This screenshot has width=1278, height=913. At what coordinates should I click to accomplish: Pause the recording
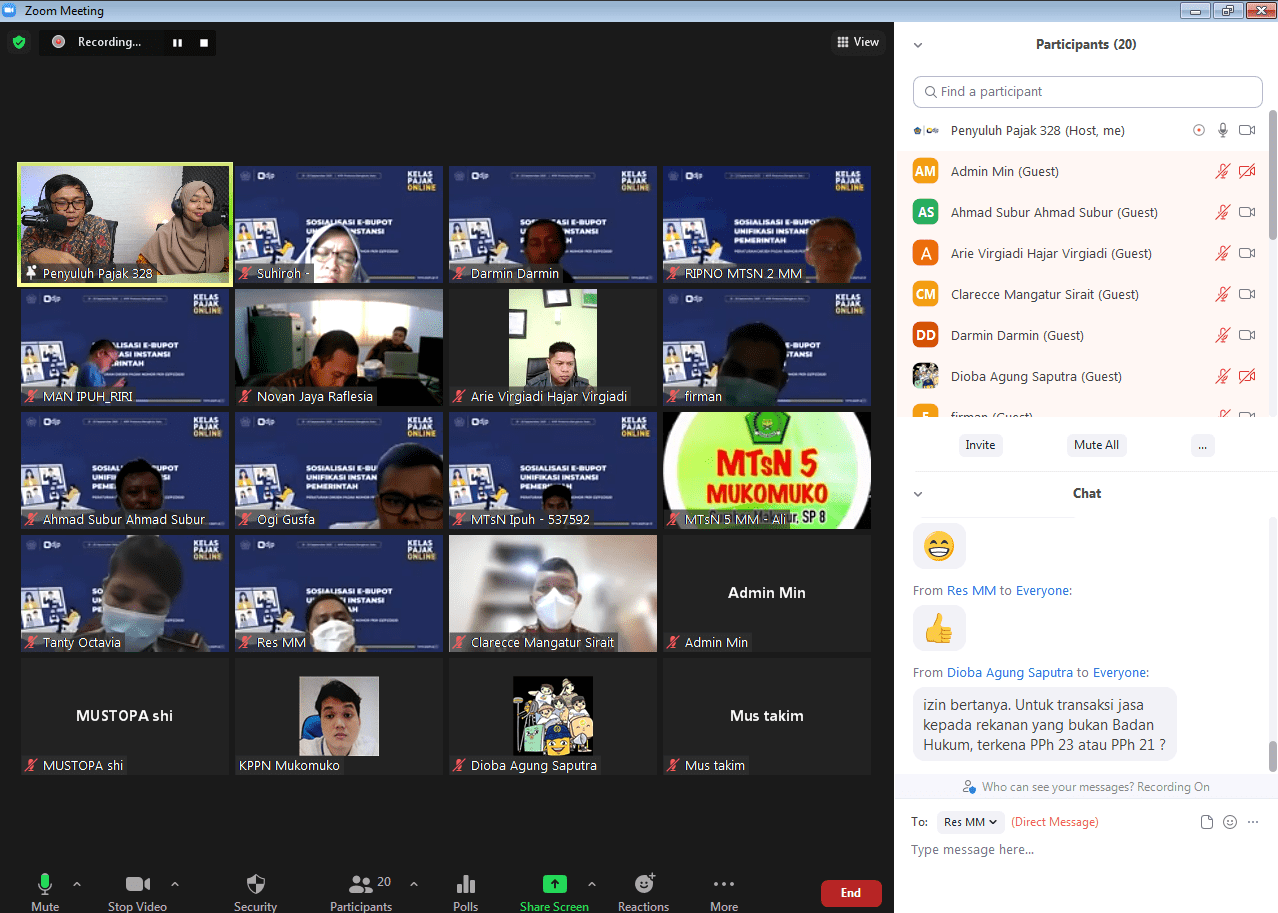[x=177, y=43]
